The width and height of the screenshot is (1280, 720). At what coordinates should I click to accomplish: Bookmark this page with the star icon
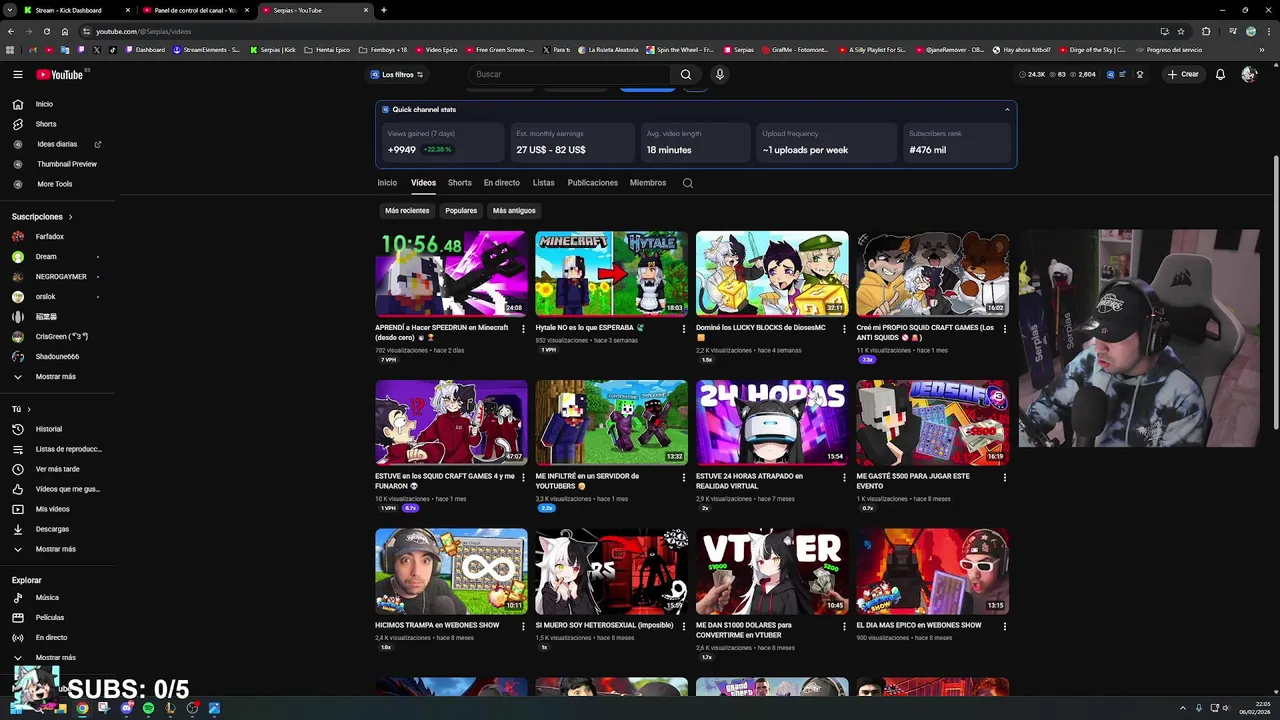[x=1181, y=31]
